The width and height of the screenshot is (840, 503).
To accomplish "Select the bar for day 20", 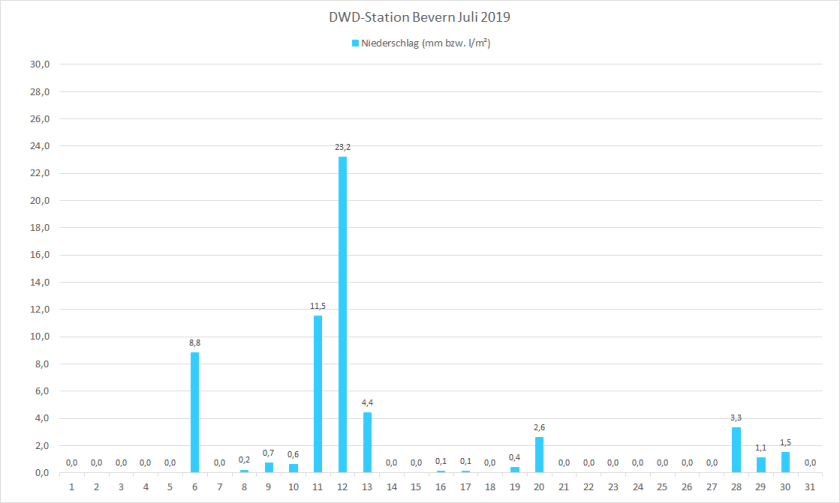I will tap(540, 454).
